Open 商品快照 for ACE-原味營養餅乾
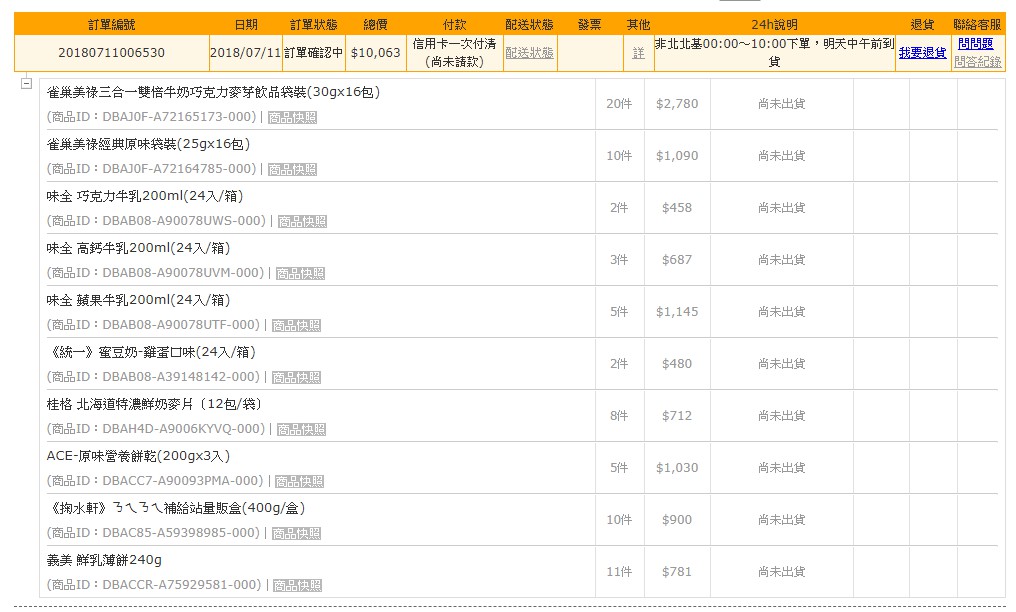 [299, 481]
